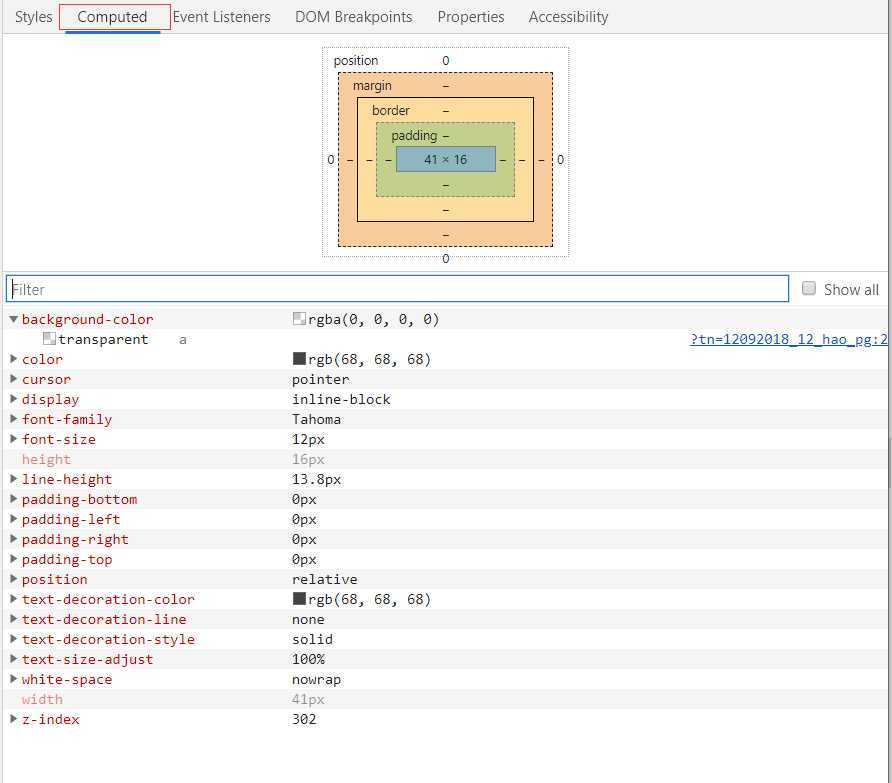Switch to the Properties tab
The height and width of the screenshot is (783, 892).
pos(470,17)
